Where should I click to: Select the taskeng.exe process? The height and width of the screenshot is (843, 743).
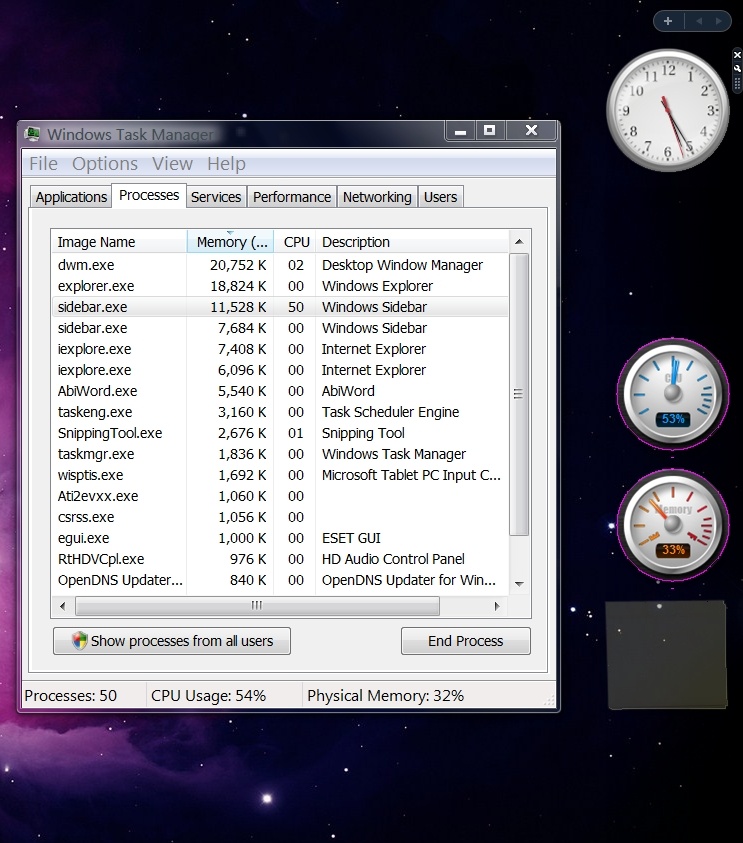(280, 412)
